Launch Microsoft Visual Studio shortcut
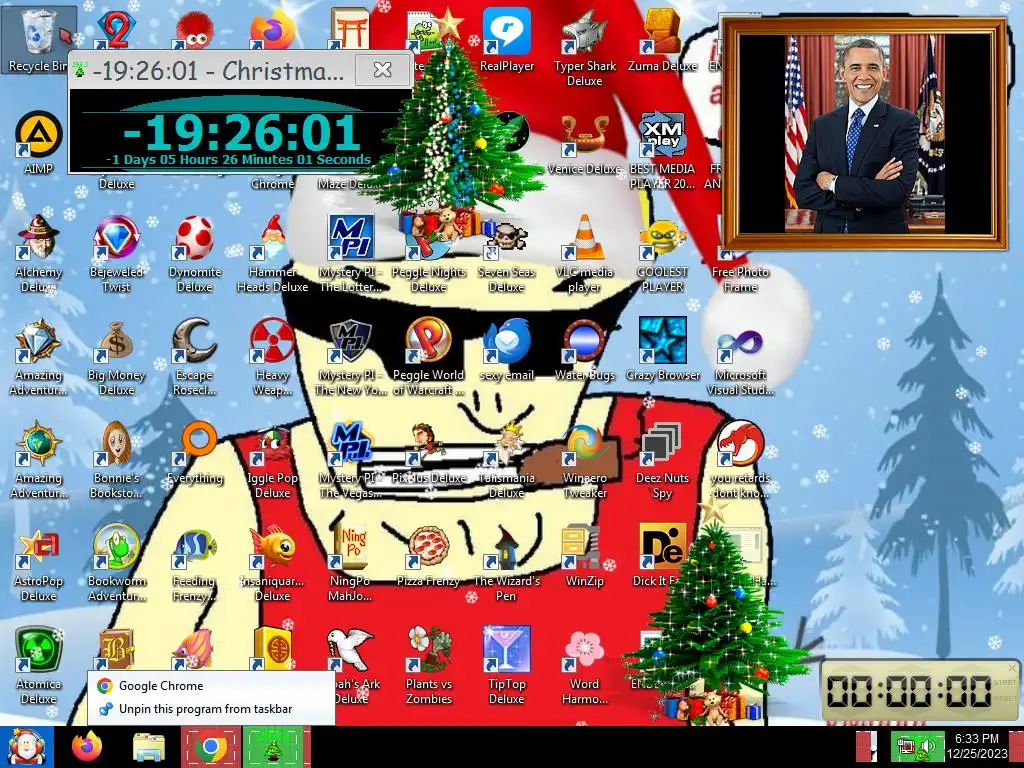This screenshot has width=1024, height=768. [x=740, y=359]
